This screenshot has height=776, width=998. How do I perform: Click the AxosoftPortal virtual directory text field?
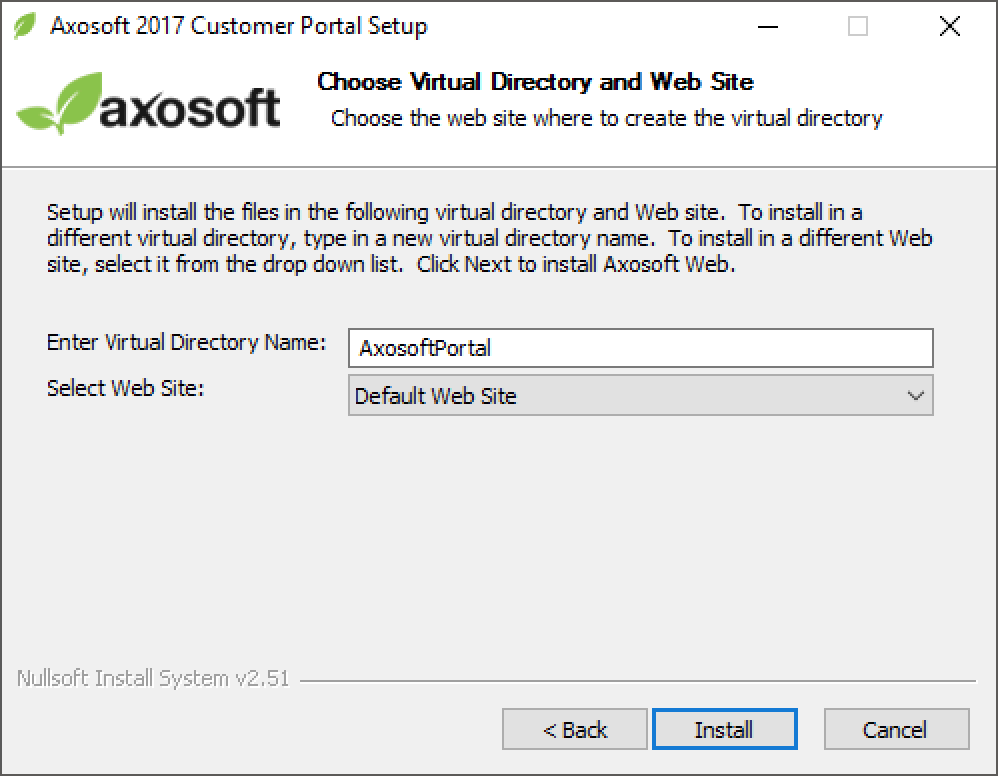[640, 348]
